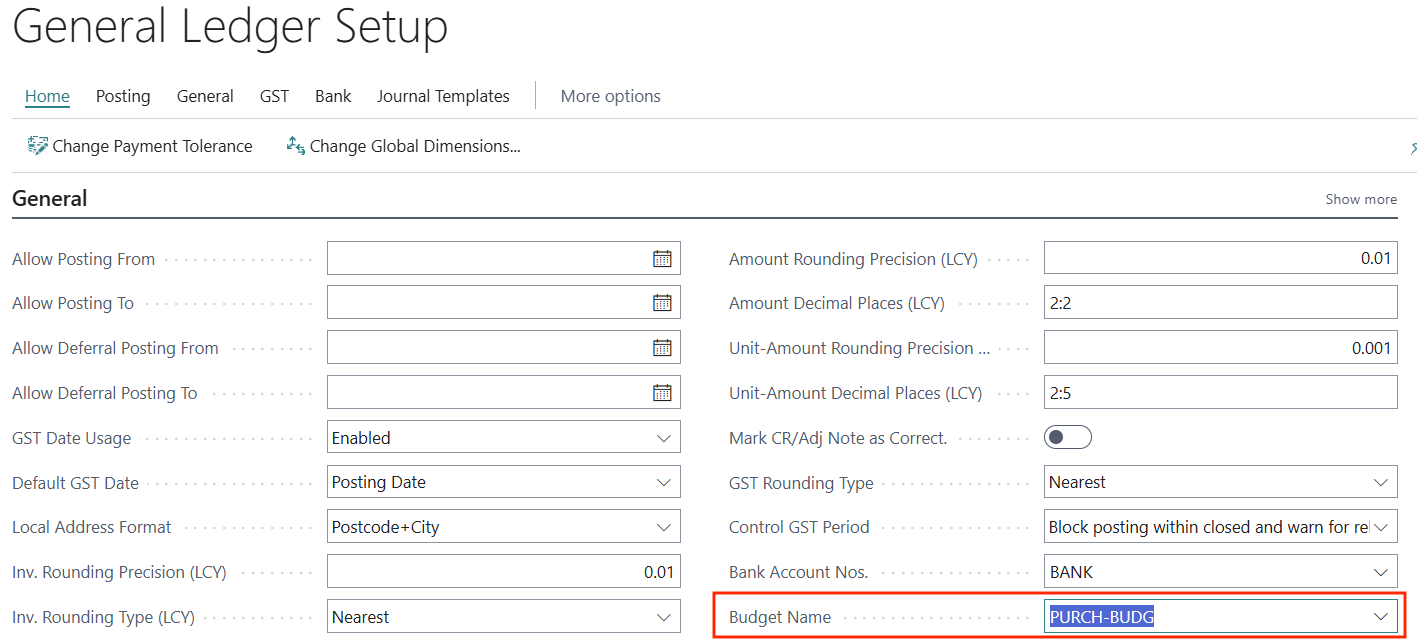
Task: Open calendar for Allow Deferral Posting From
Action: click(x=662, y=348)
